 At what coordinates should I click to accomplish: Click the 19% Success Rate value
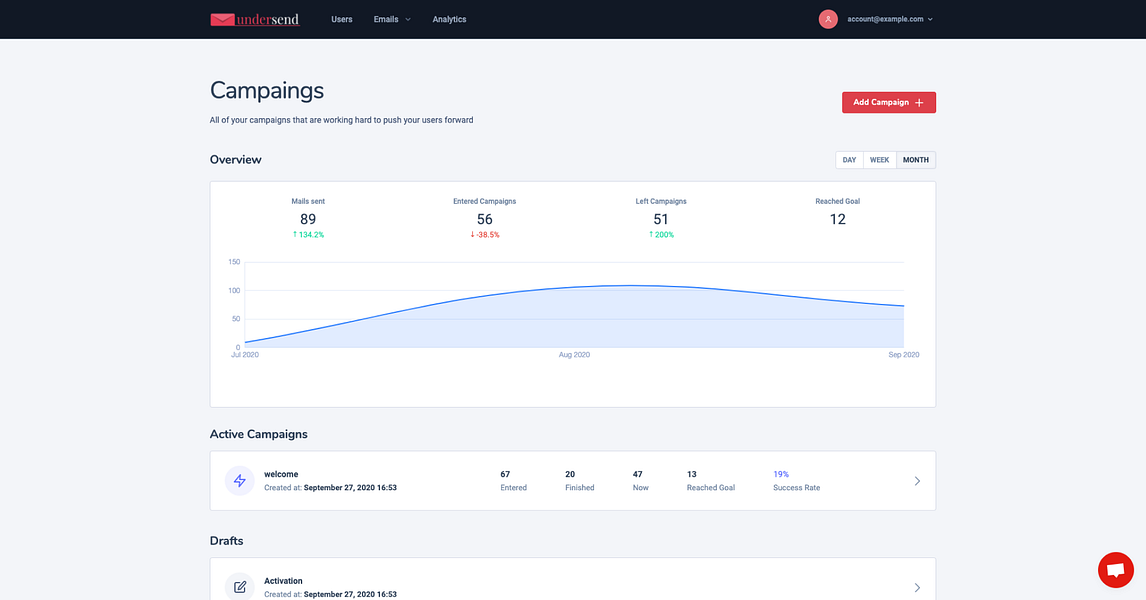tap(781, 474)
